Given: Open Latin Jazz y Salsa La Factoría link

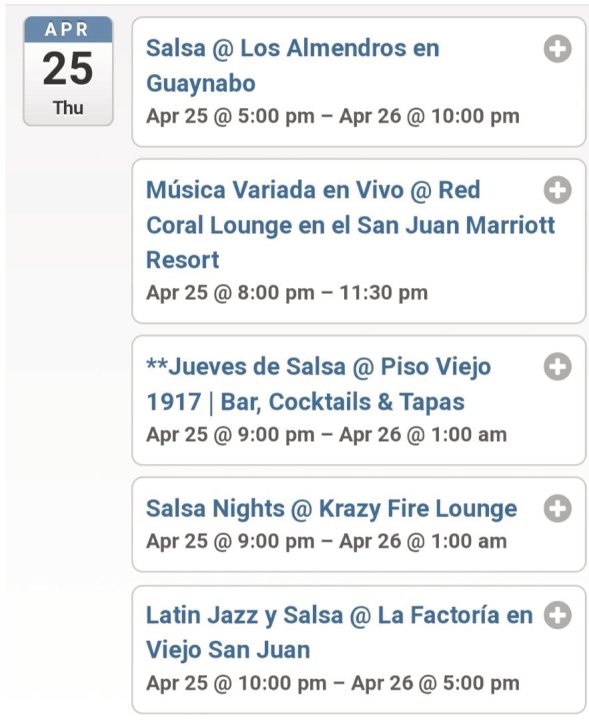Looking at the screenshot, I should coord(339,633).
